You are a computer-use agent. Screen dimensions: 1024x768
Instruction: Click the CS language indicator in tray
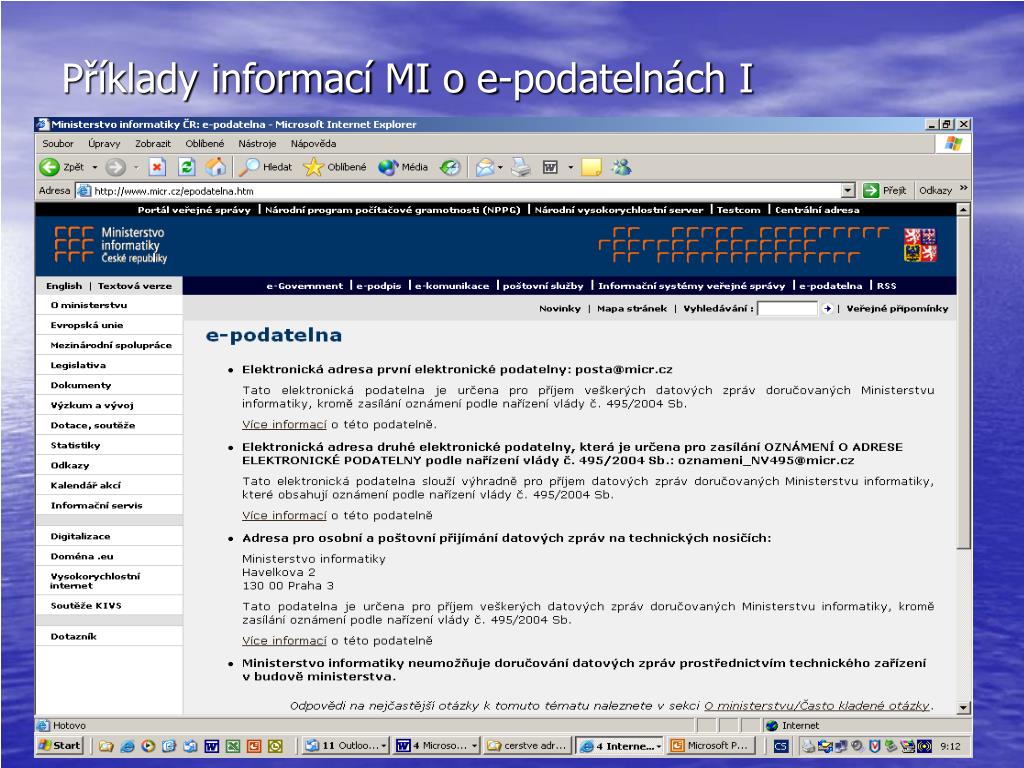780,746
